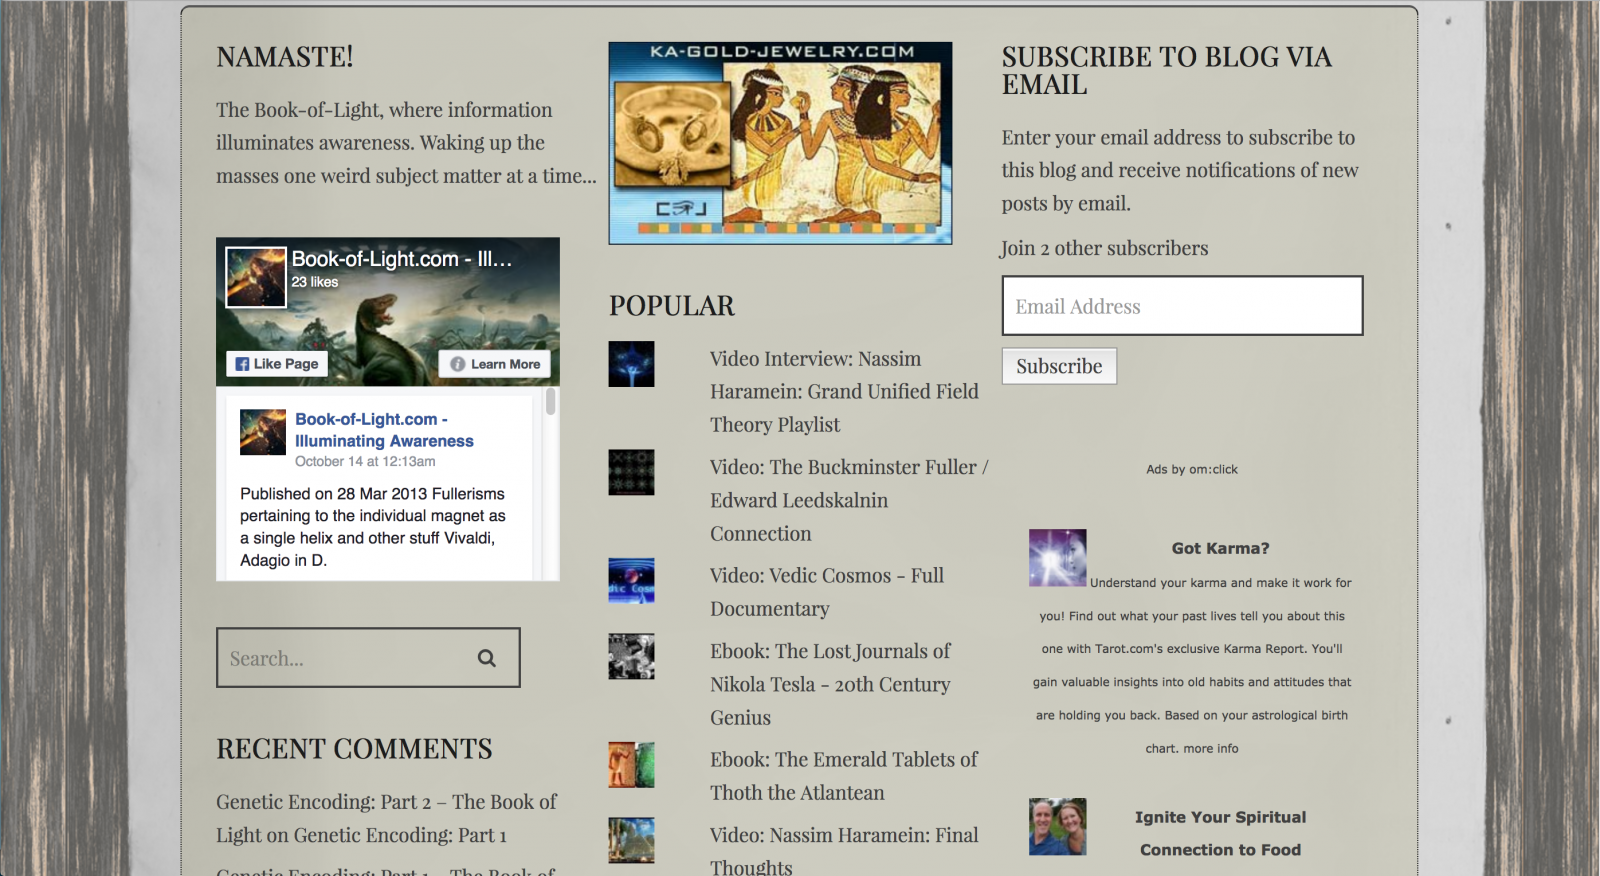Screen dimensions: 1600x876
Task: Open Buckminster Fuller / Edward Leedskalnin Connection link
Action: pyautogui.click(x=849, y=500)
